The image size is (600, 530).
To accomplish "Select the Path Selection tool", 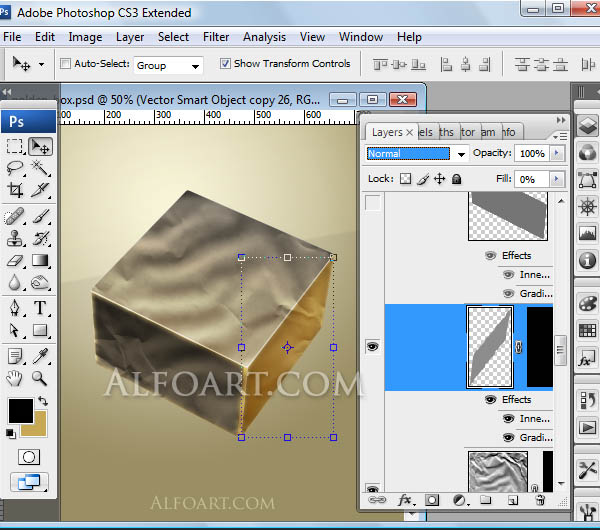I will pyautogui.click(x=15, y=331).
